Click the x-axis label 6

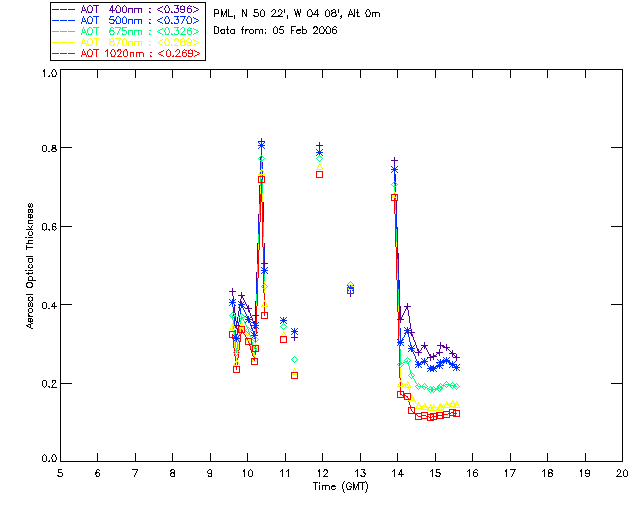pyautogui.click(x=98, y=473)
